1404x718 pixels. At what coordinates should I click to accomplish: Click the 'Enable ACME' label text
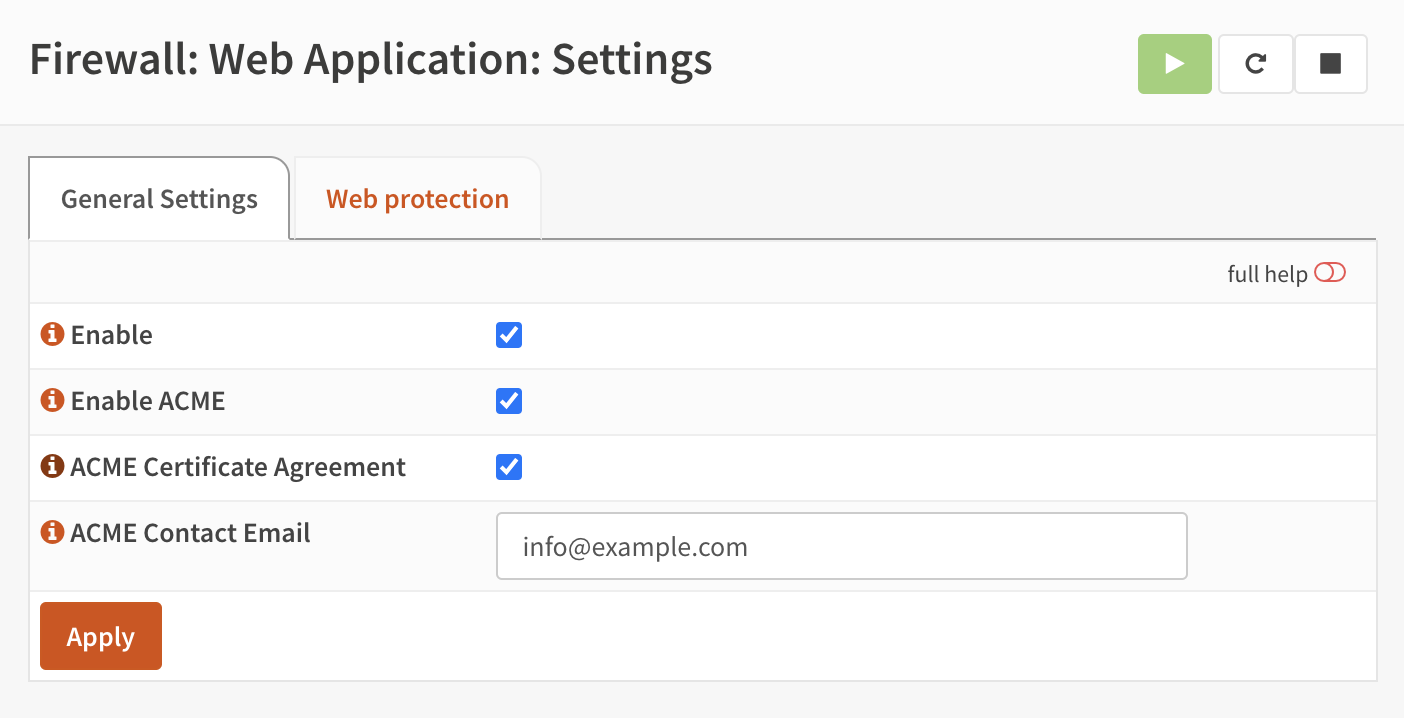(148, 401)
